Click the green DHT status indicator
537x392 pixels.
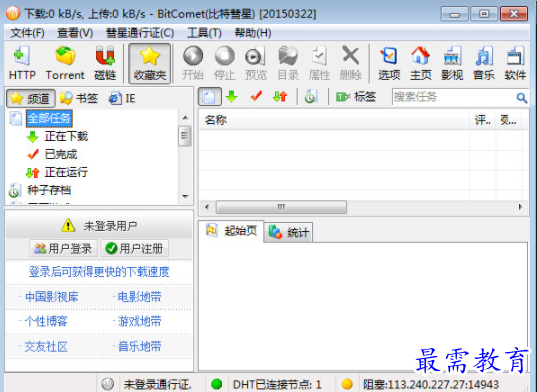(216, 384)
